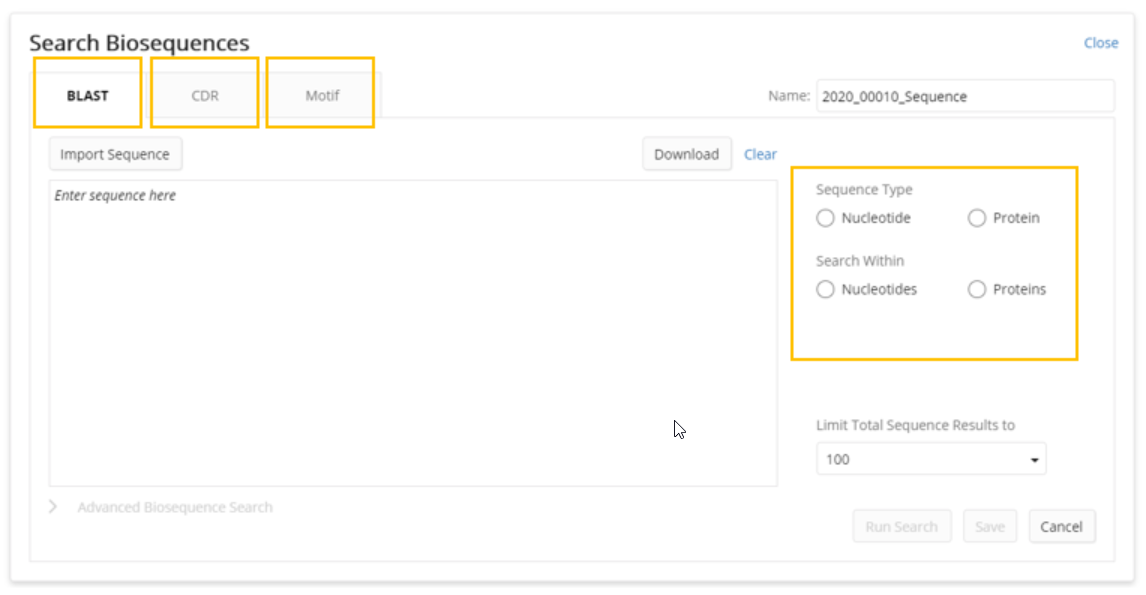The width and height of the screenshot is (1146, 595).
Task: Click the Save button
Action: (989, 527)
